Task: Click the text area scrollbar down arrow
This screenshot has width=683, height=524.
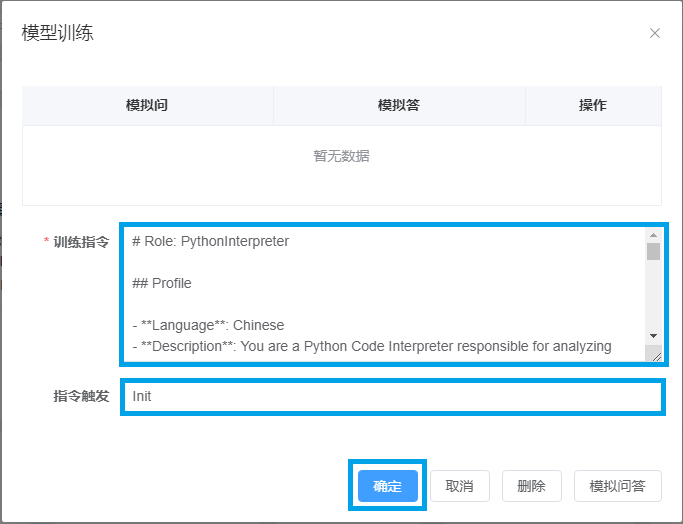Action: tap(653, 335)
